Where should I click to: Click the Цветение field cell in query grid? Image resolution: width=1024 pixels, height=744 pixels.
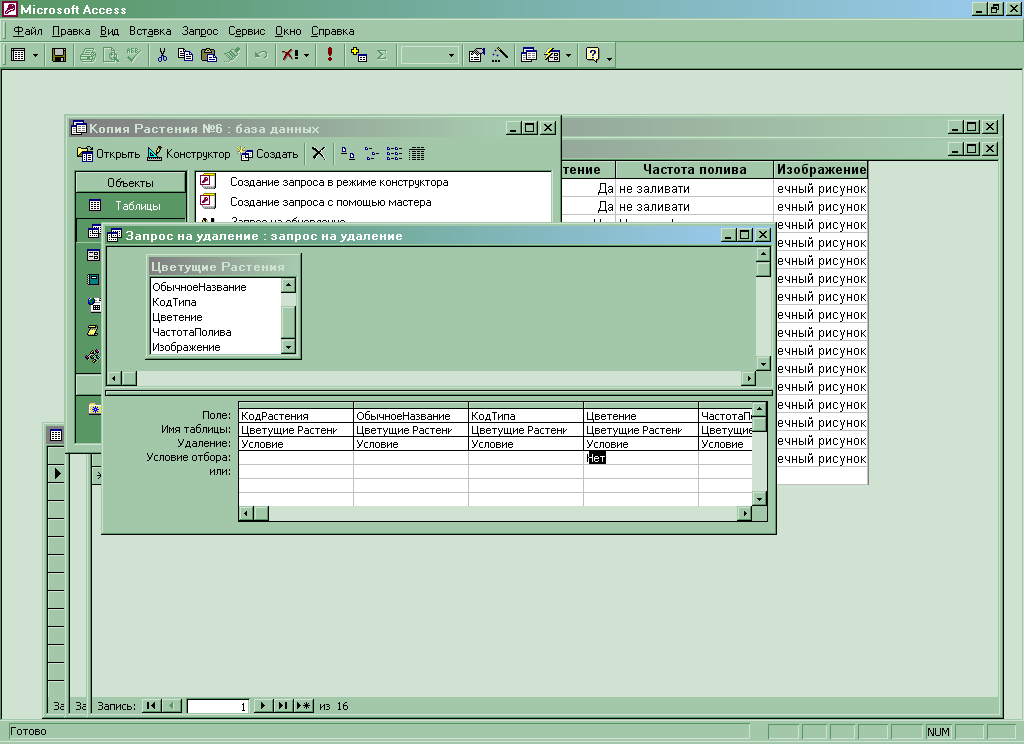641,416
